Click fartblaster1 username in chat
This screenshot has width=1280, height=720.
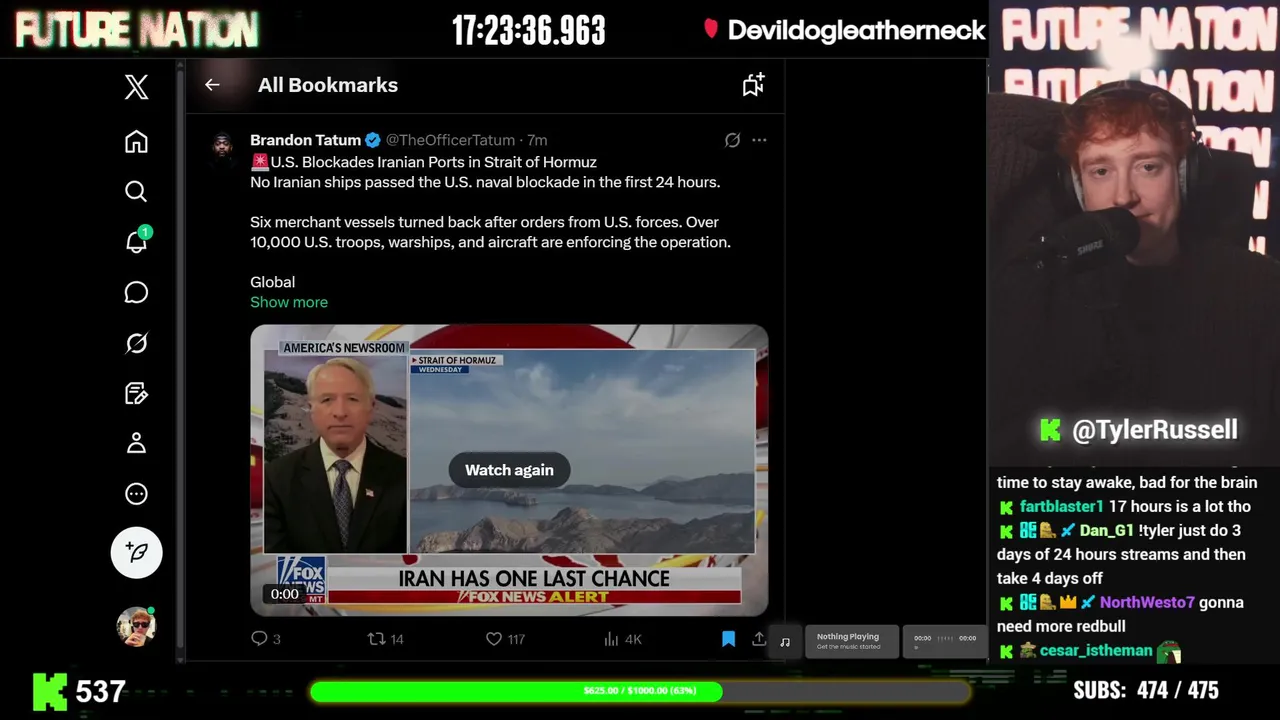pos(1061,507)
